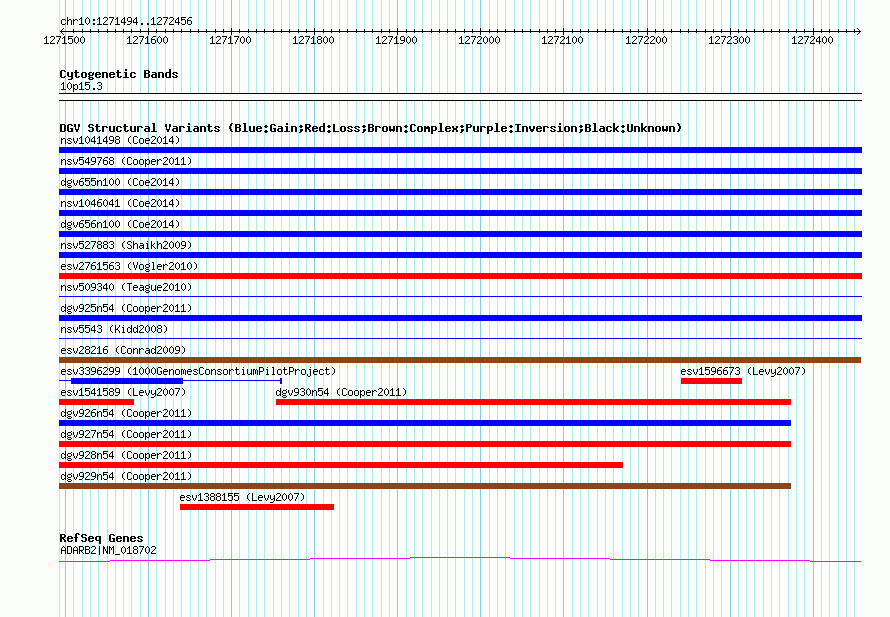
Task: Click the blue bar under dgv655n100 (Coe2014)
Action: coord(460,192)
